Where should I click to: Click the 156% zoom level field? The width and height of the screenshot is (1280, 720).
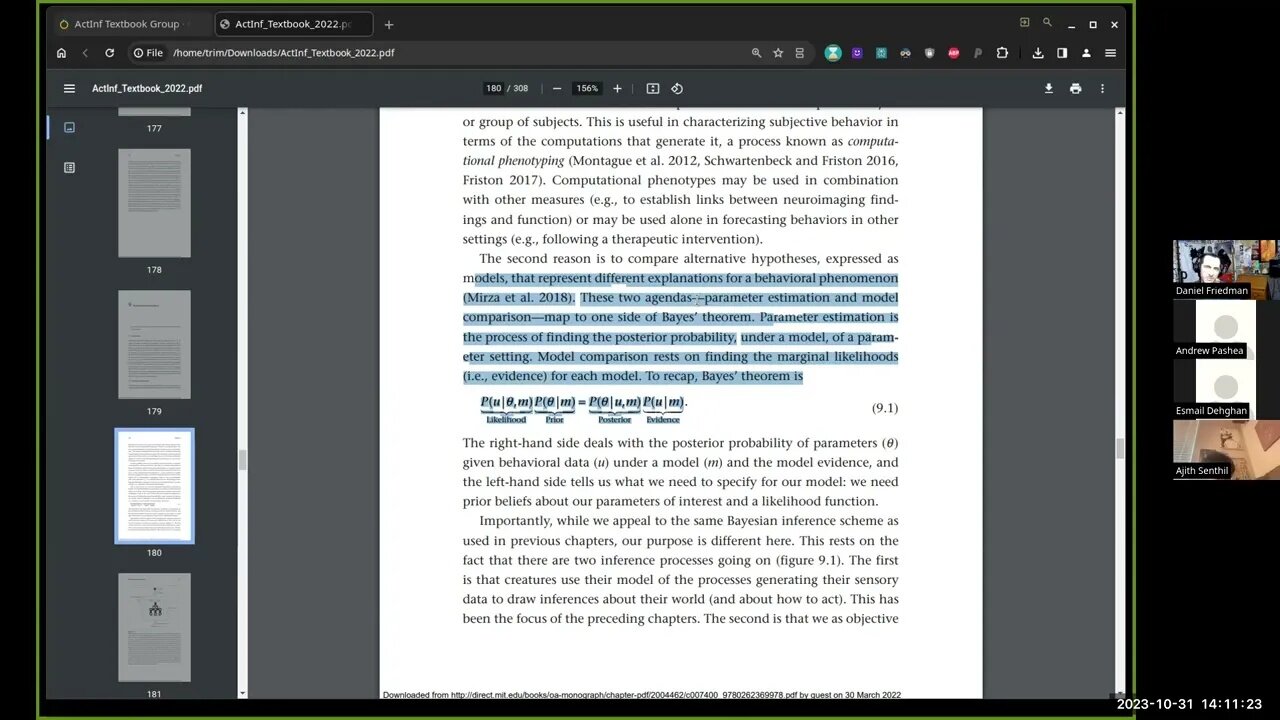pyautogui.click(x=587, y=88)
